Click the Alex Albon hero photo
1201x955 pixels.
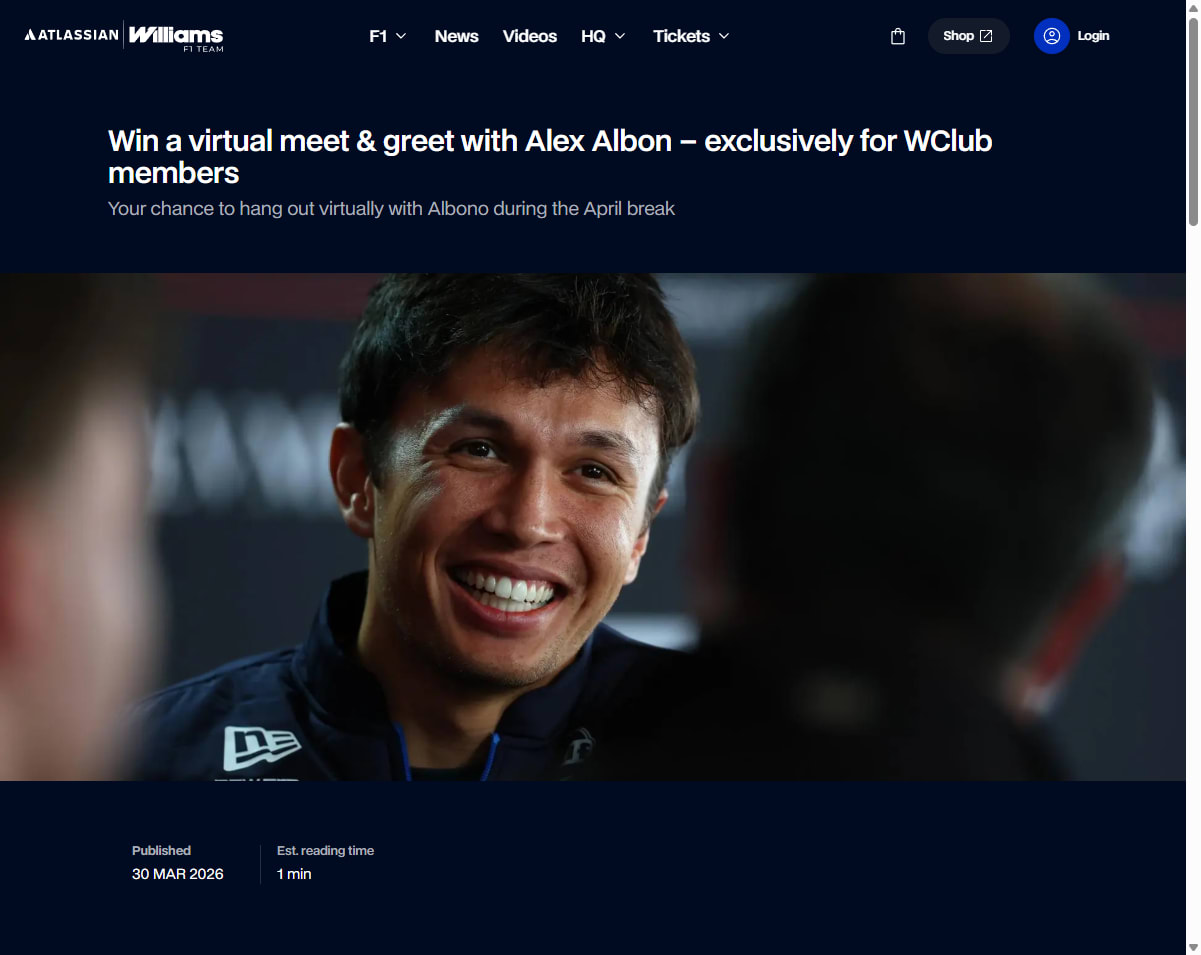(x=593, y=527)
